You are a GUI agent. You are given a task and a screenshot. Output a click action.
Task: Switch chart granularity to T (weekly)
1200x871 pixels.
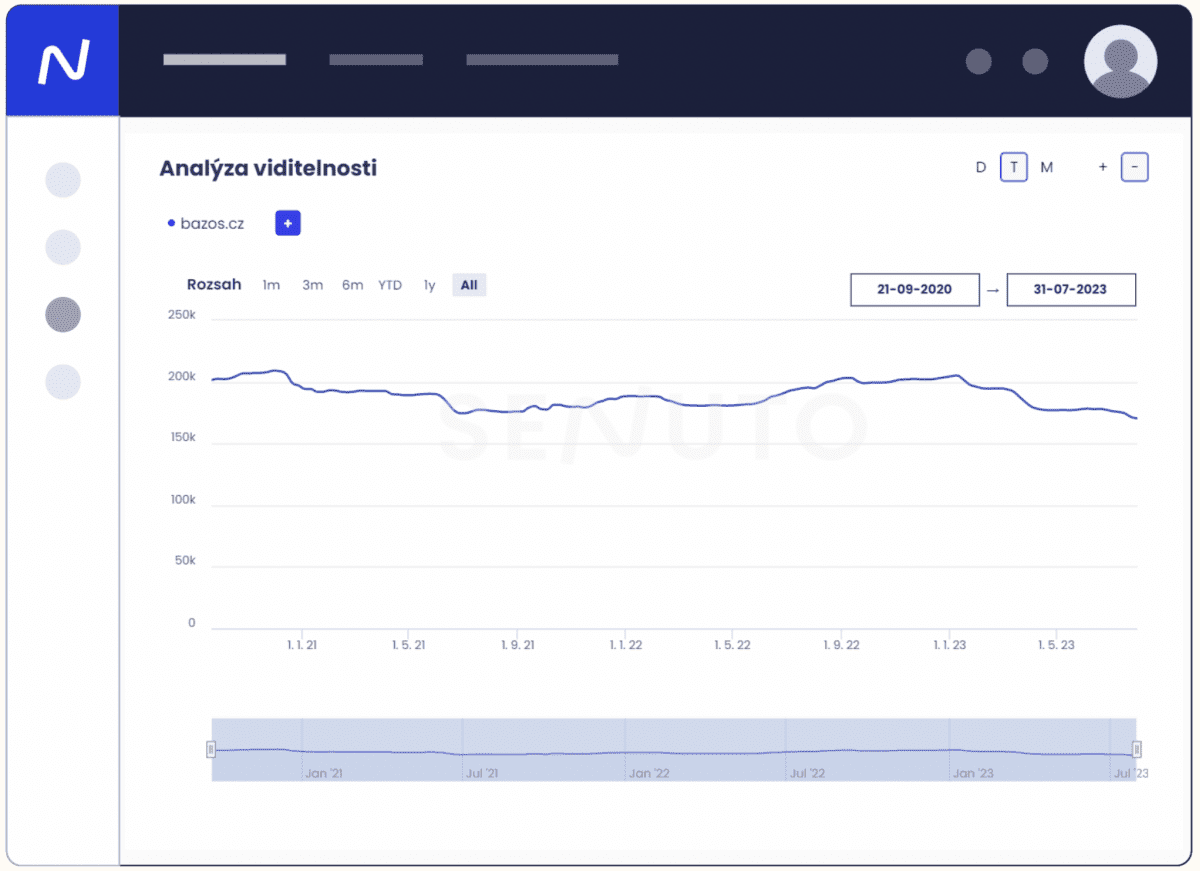(1014, 167)
